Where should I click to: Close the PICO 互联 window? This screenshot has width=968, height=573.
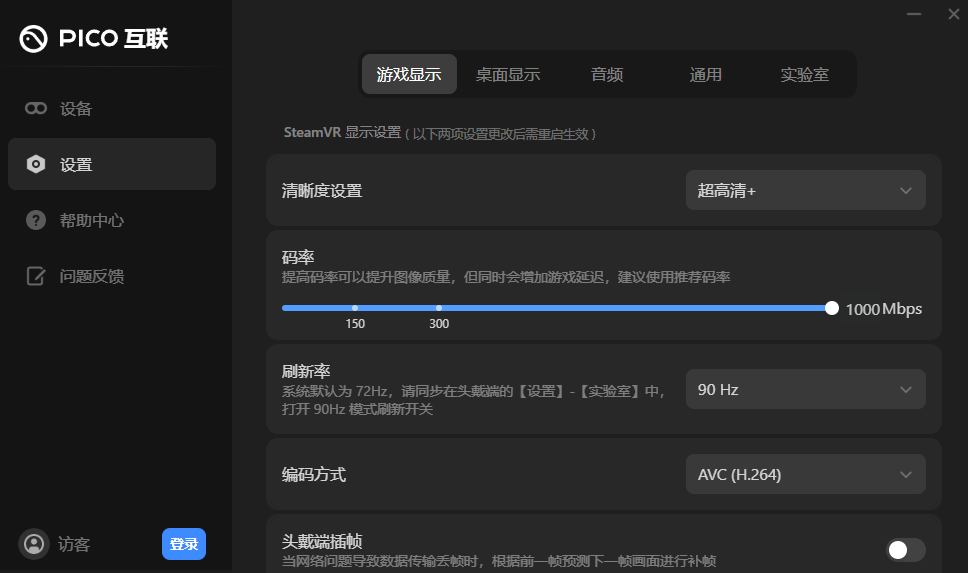[952, 14]
